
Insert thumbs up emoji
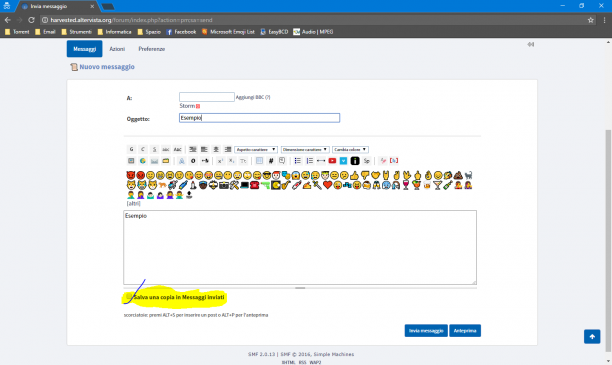[x=354, y=175]
